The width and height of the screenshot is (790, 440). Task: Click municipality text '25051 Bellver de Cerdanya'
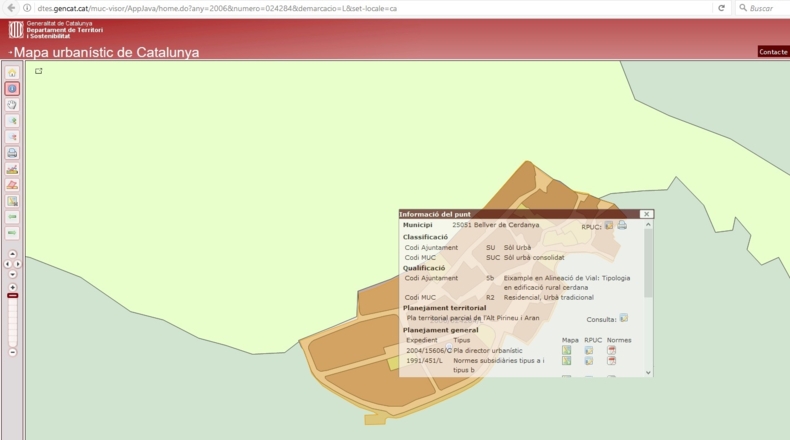pyautogui.click(x=496, y=225)
